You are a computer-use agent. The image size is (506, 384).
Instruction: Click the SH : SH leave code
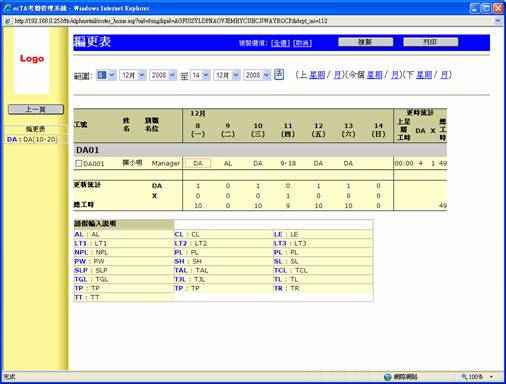pyautogui.click(x=188, y=261)
